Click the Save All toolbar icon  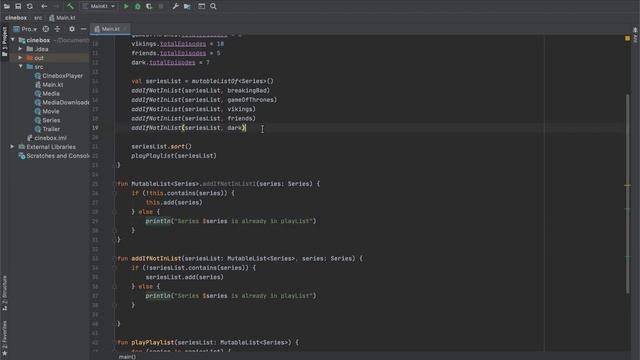click(18, 6)
